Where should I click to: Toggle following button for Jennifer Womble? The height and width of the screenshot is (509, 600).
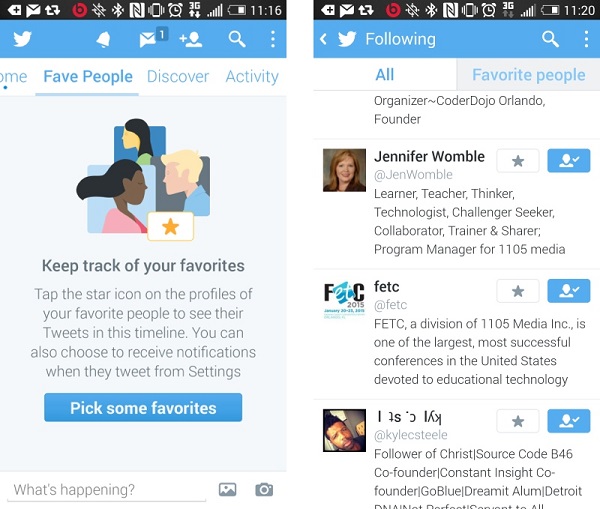tap(569, 161)
